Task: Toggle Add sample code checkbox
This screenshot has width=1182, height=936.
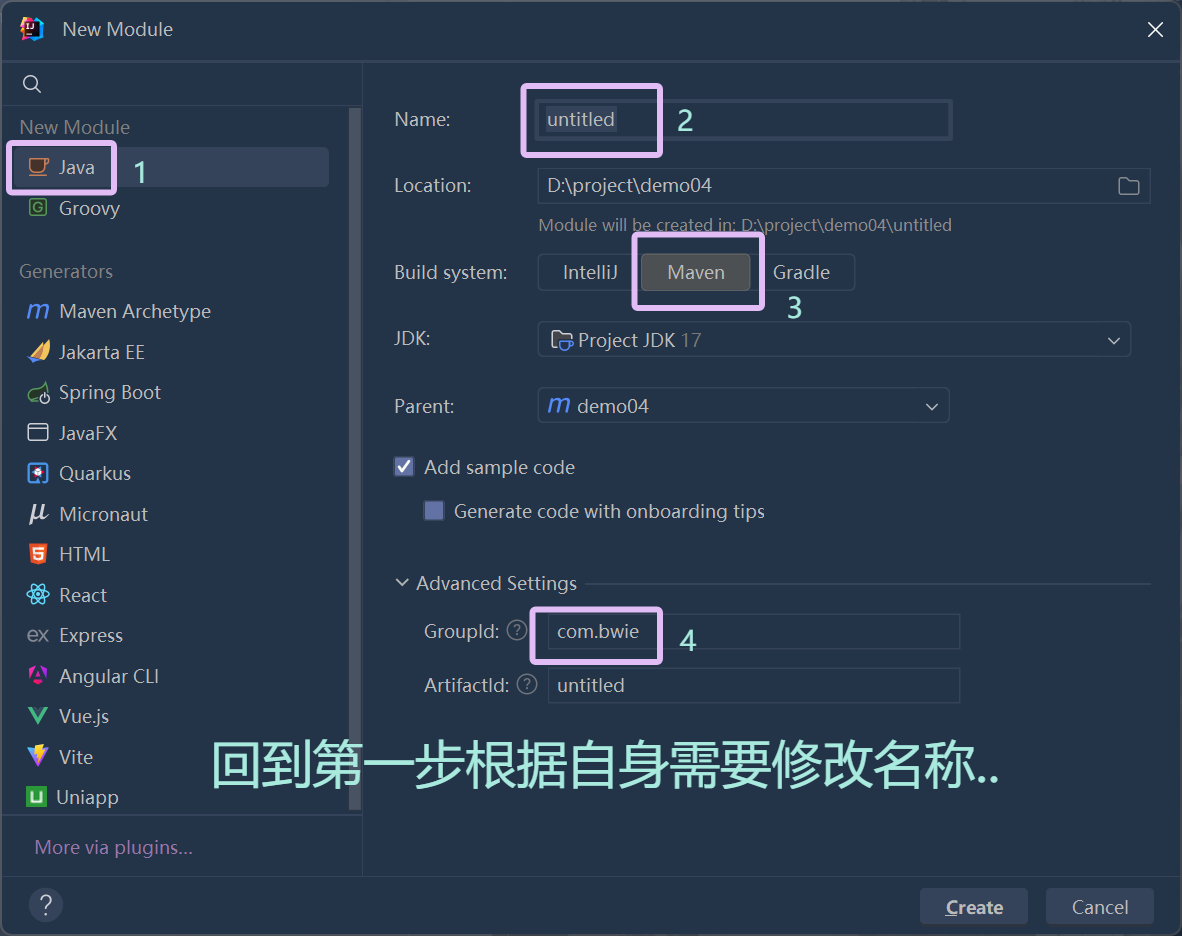Action: click(404, 467)
